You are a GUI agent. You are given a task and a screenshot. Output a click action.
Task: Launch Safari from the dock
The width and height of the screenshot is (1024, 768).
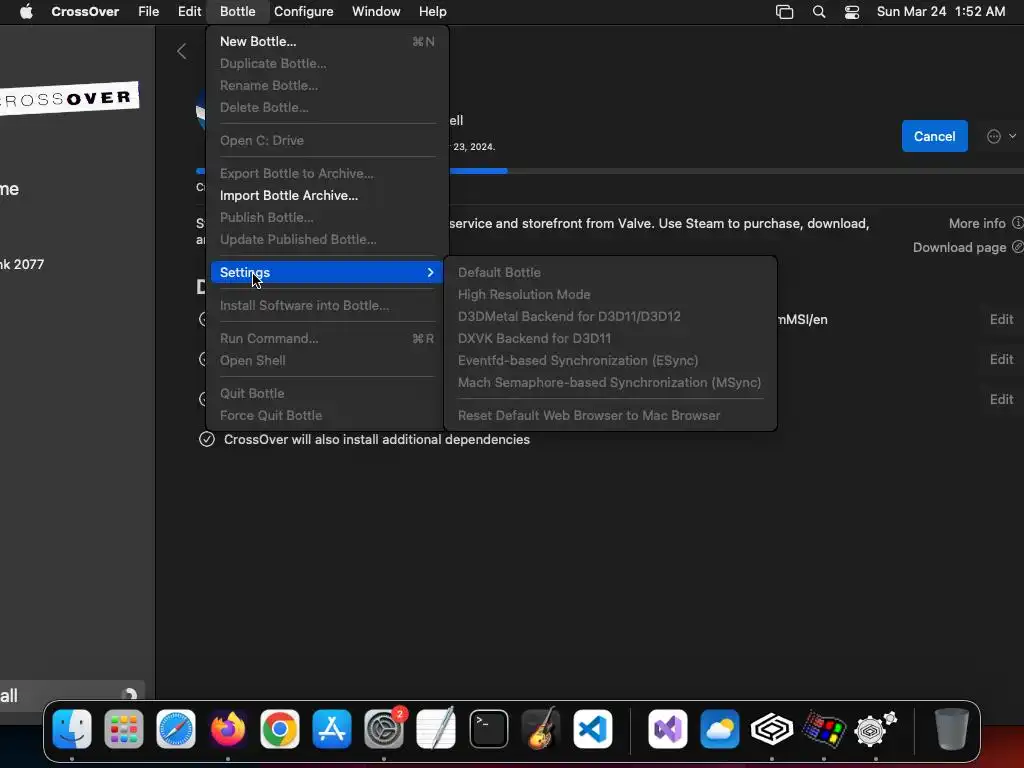pos(176,728)
